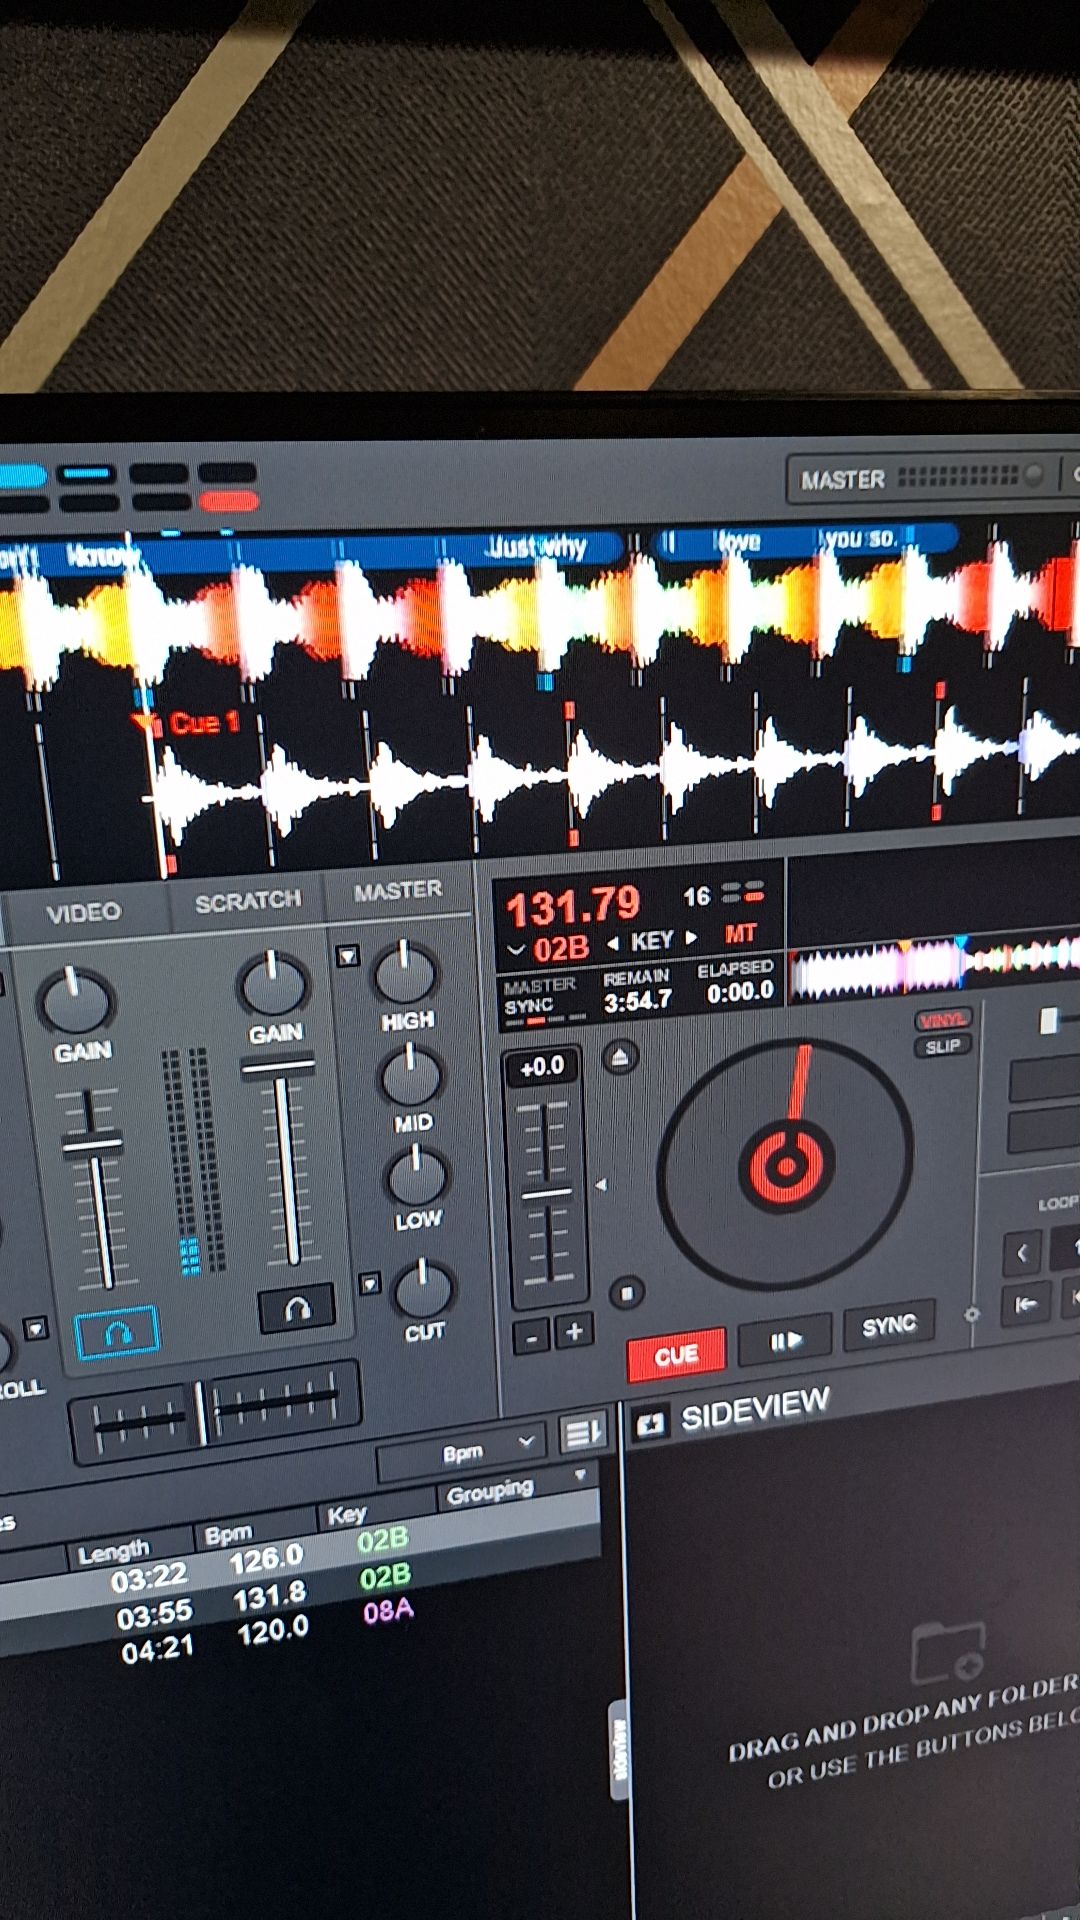Click the LOW EQ knob
Screen dimensions: 1080x1920
417,1175
